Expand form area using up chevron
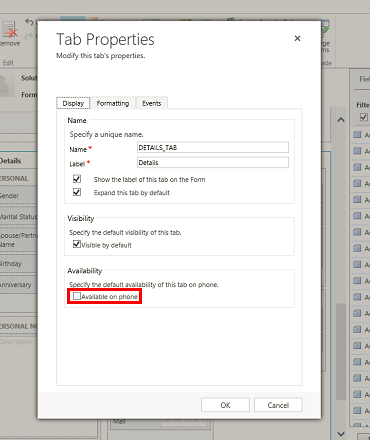Viewport: 370px width, 440px height. (x=341, y=120)
